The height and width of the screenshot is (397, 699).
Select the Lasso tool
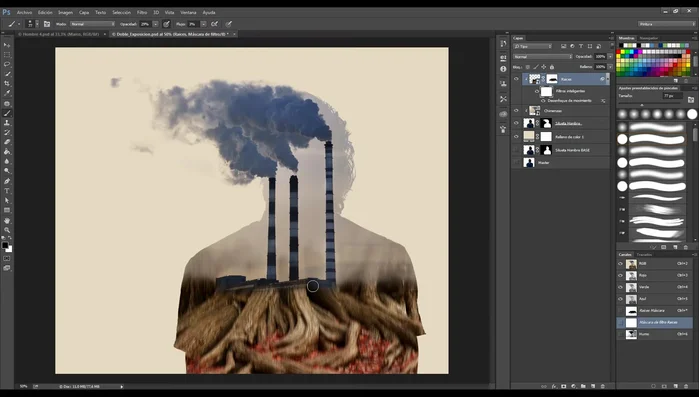7,64
